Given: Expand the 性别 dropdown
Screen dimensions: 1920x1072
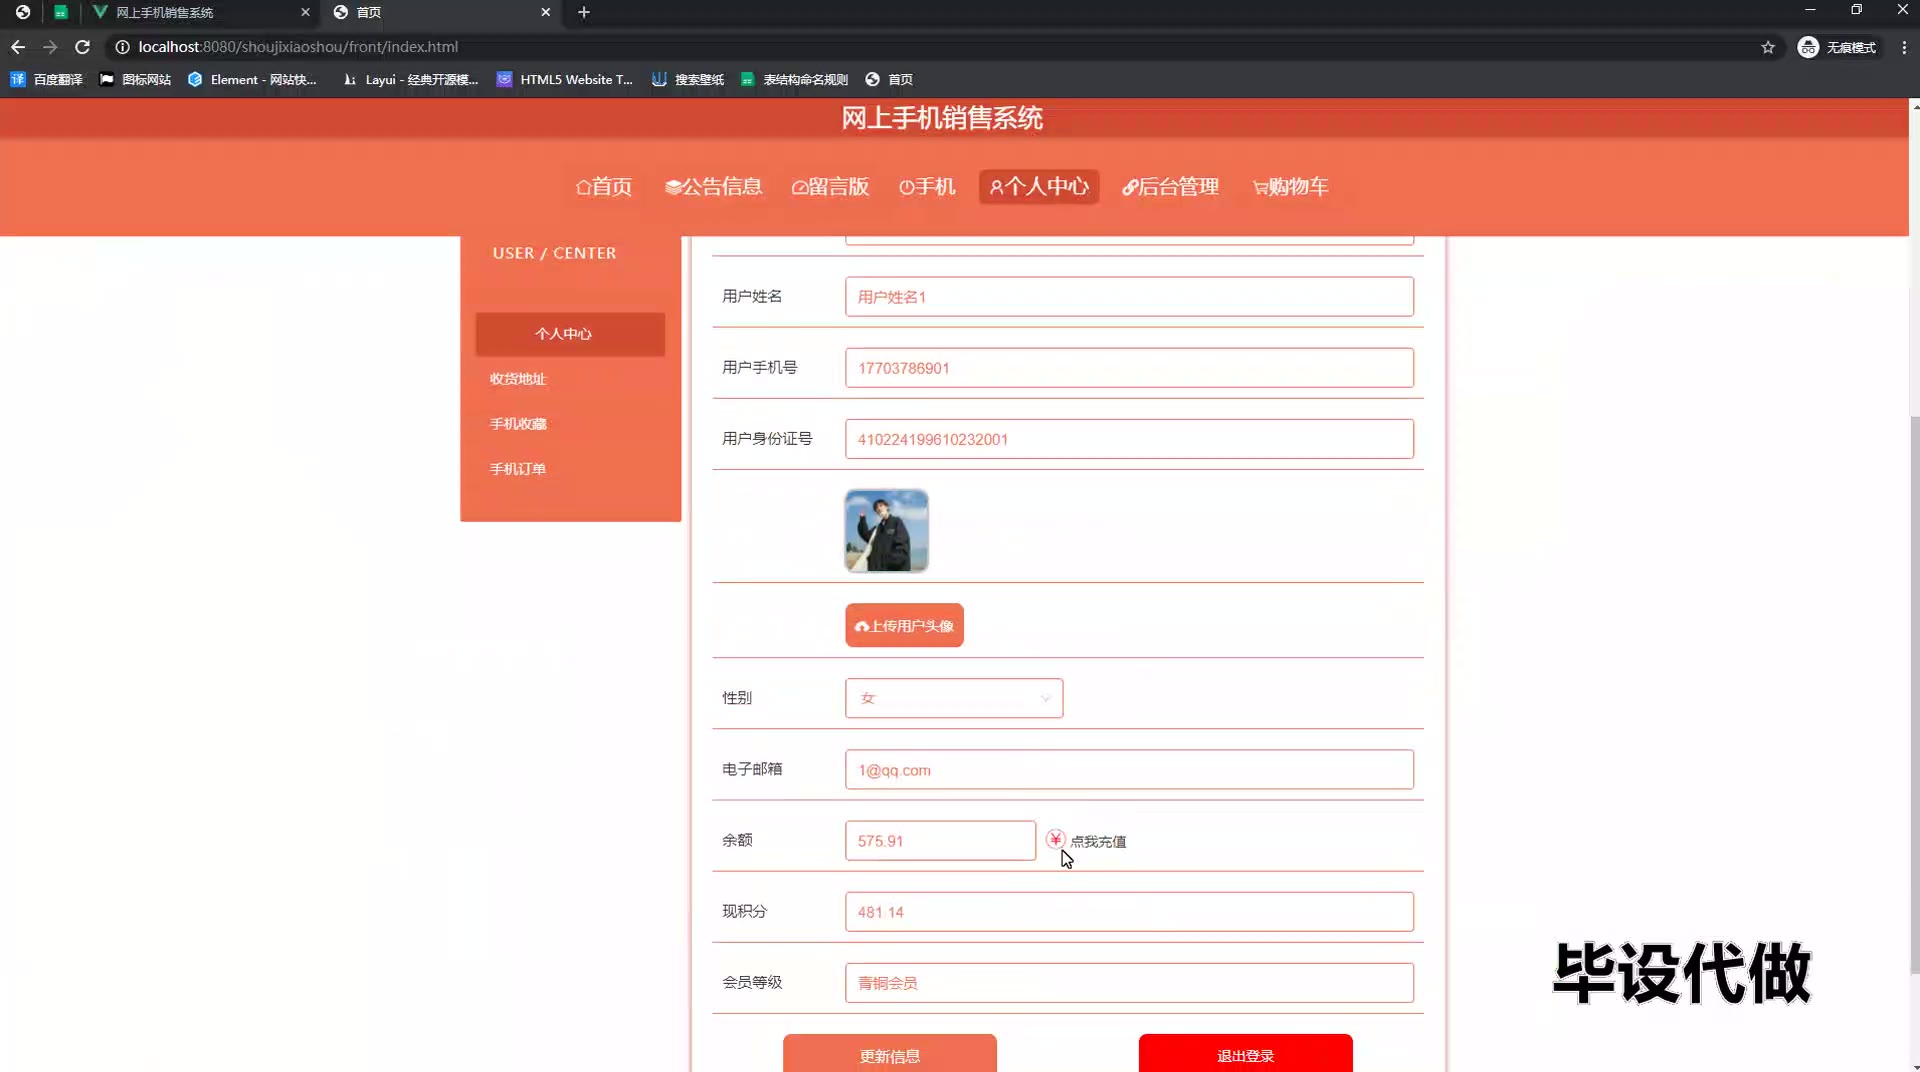Looking at the screenshot, I should [x=954, y=698].
